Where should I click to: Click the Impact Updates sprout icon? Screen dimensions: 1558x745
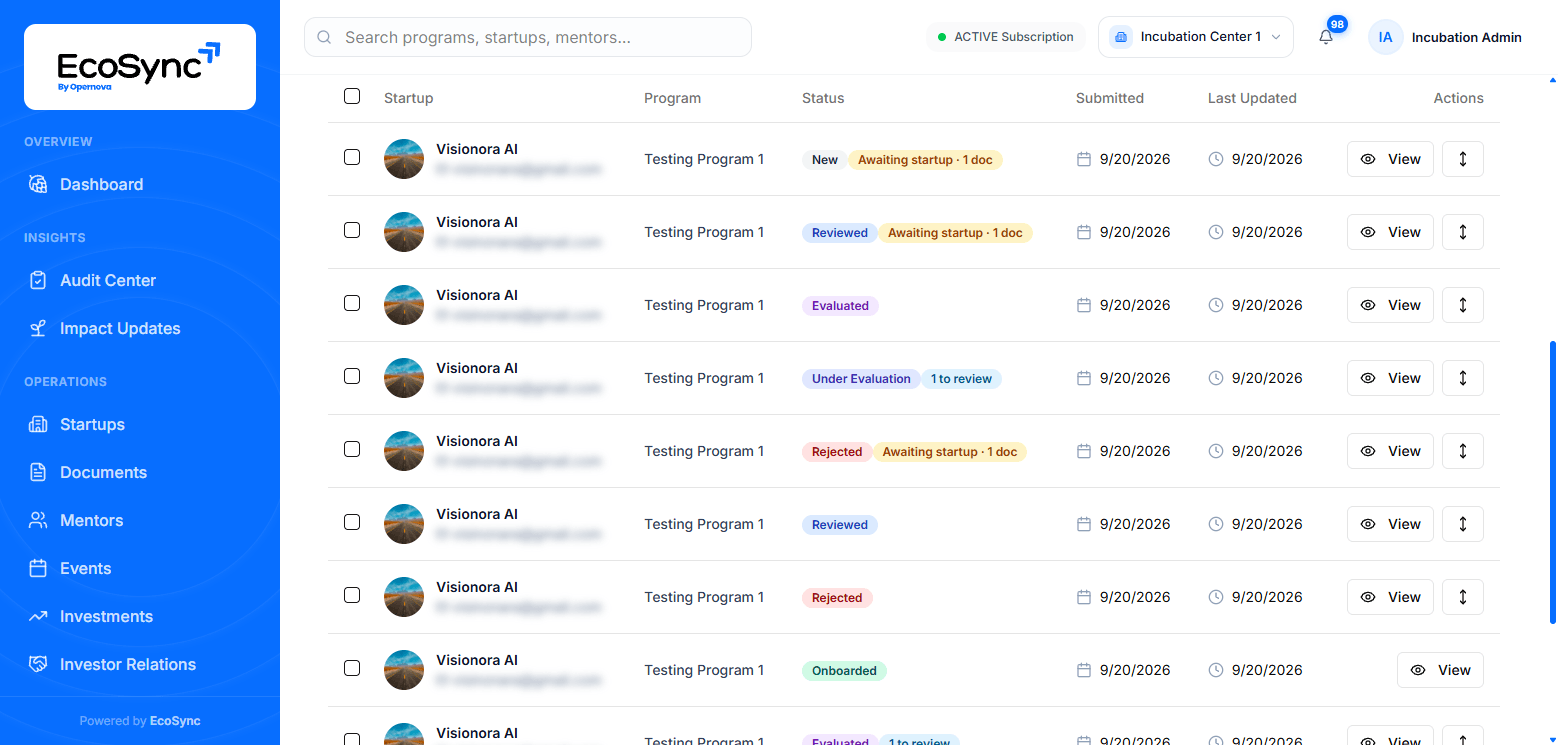[38, 328]
